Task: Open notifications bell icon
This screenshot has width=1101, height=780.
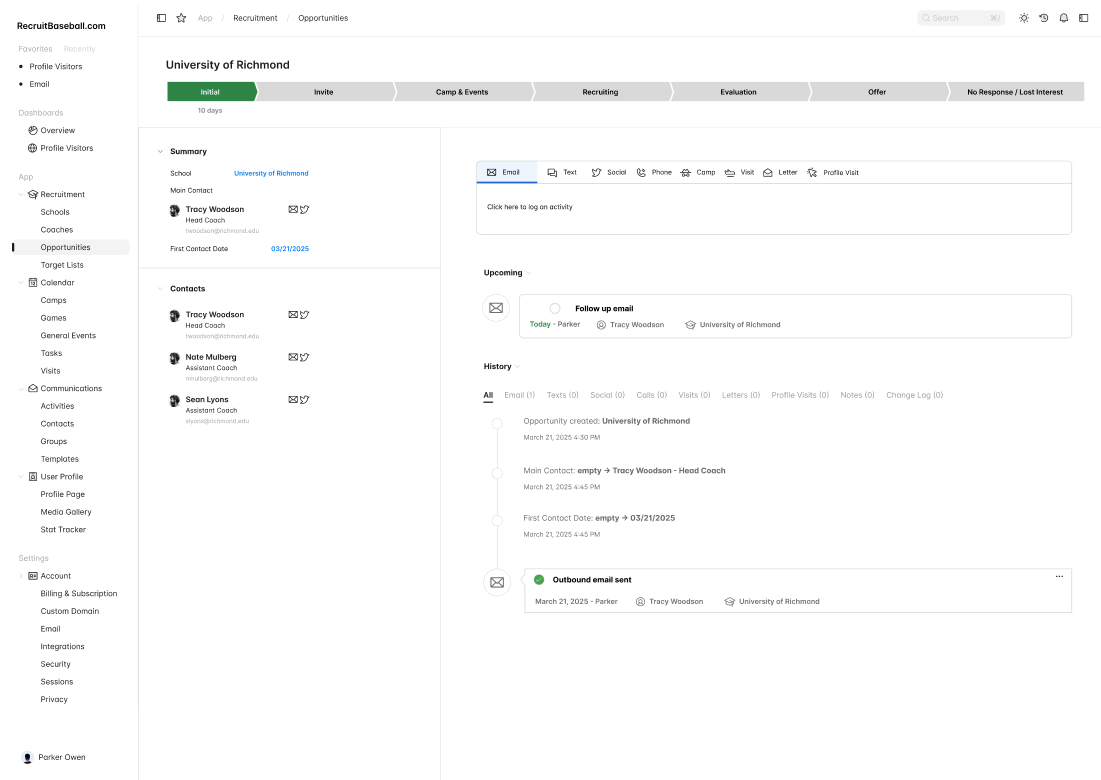Action: (x=1063, y=18)
